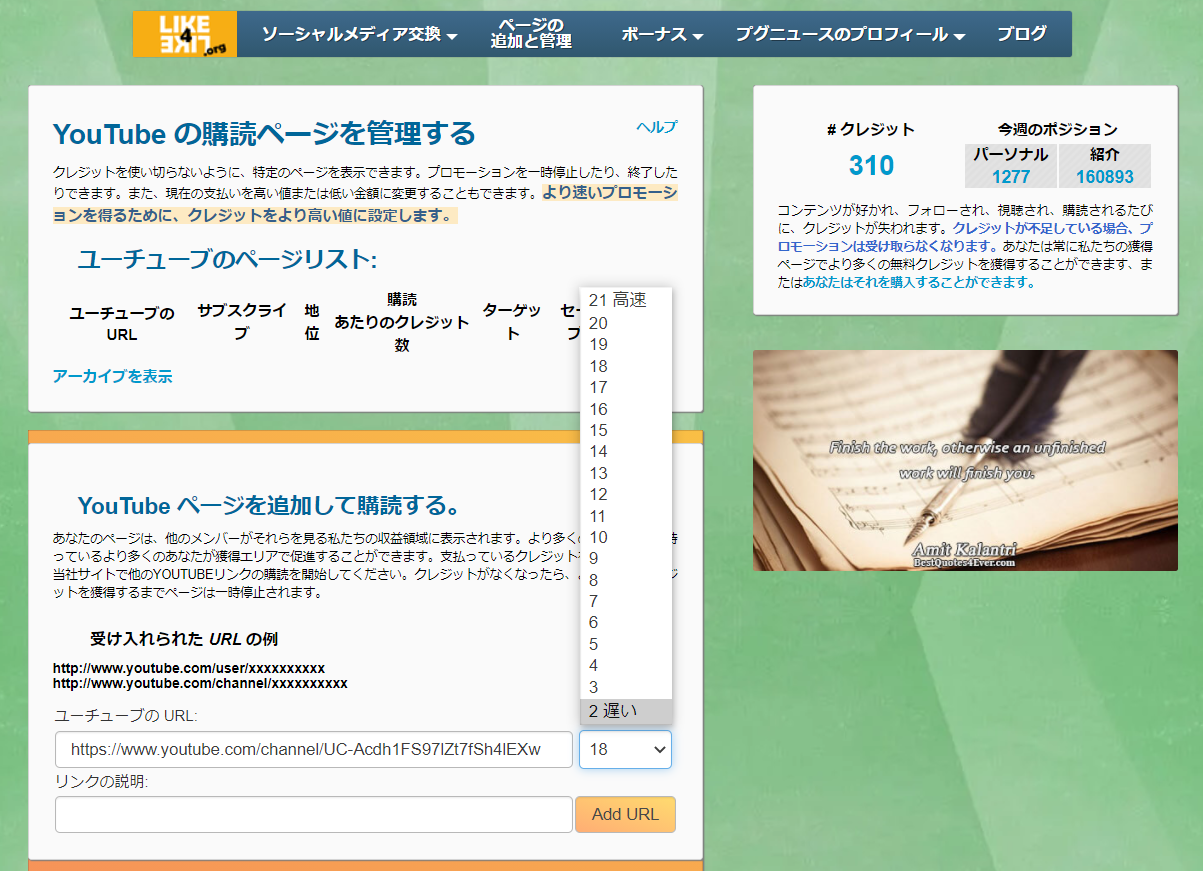Choose 17 credits from the dropdown list
The height and width of the screenshot is (871, 1203).
[626, 388]
